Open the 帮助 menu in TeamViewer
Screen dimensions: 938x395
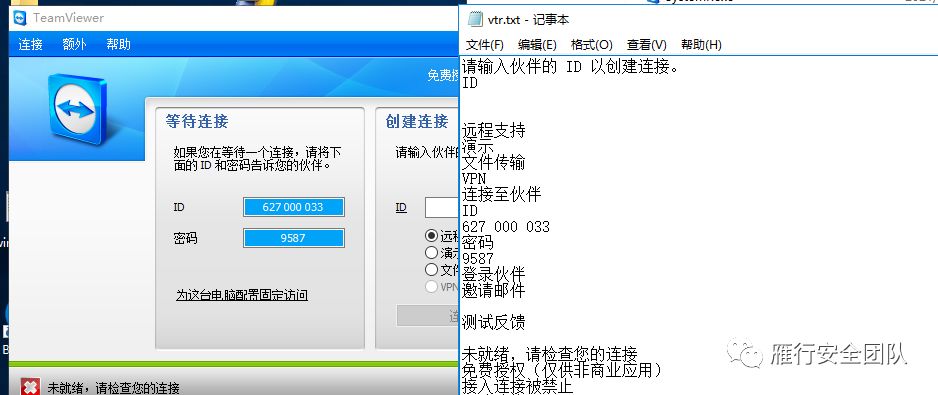118,44
